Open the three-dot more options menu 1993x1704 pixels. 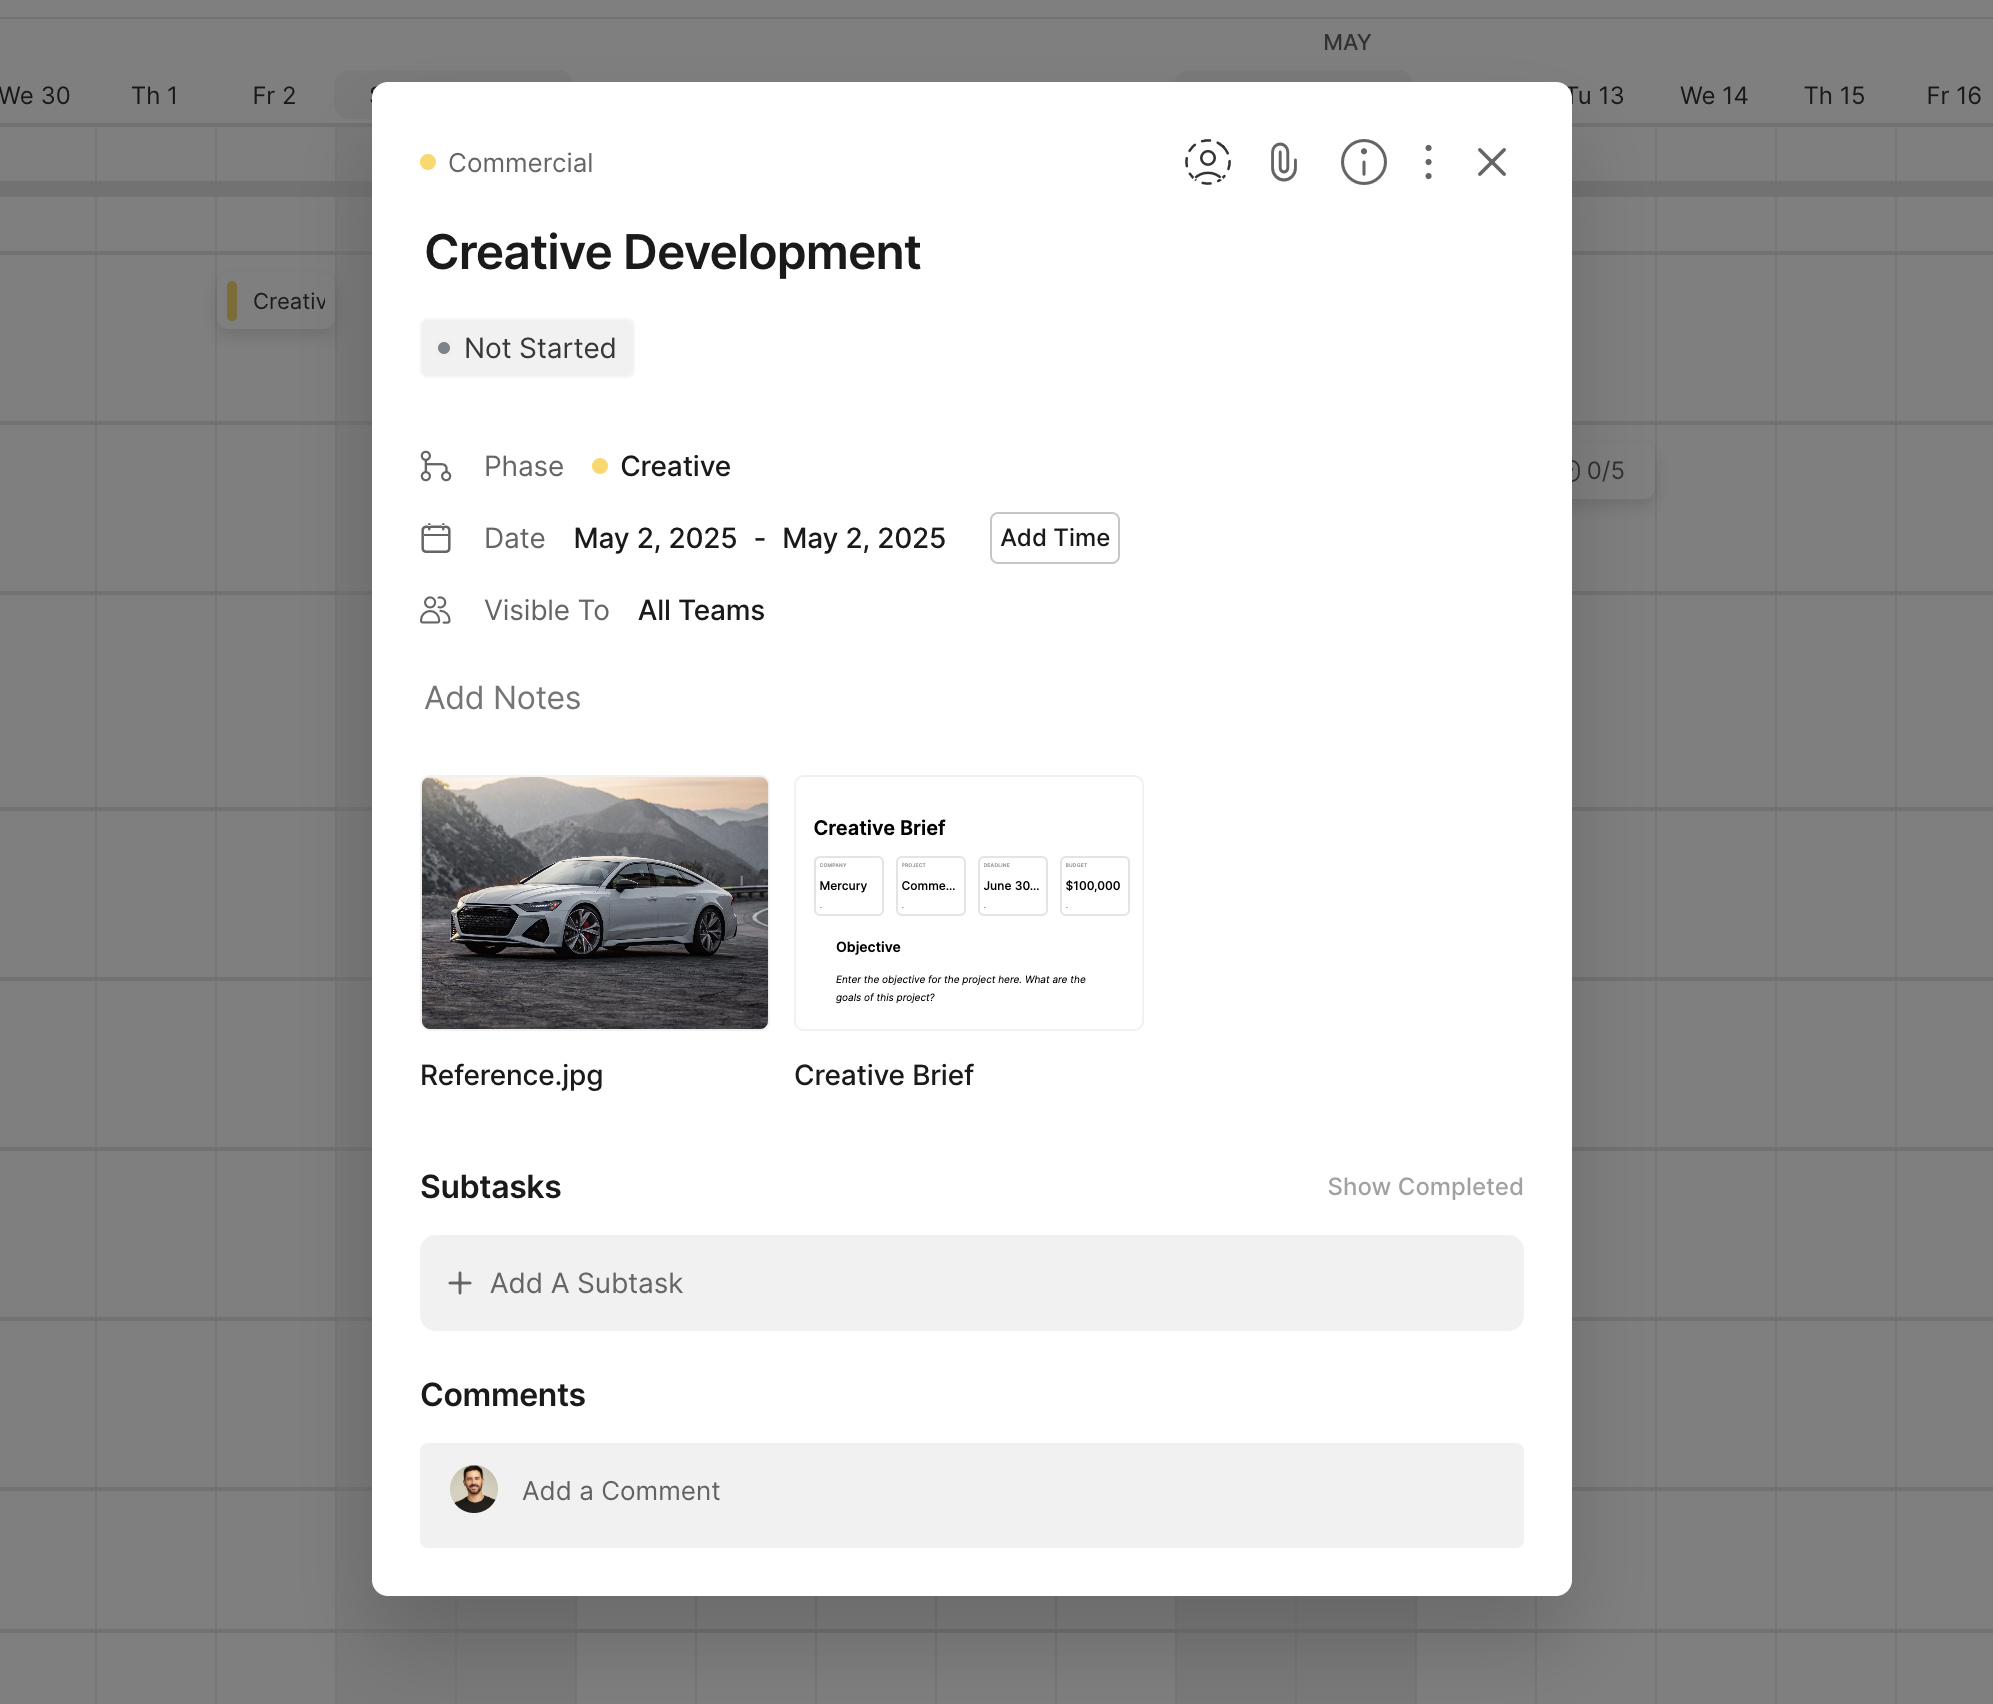click(x=1428, y=162)
